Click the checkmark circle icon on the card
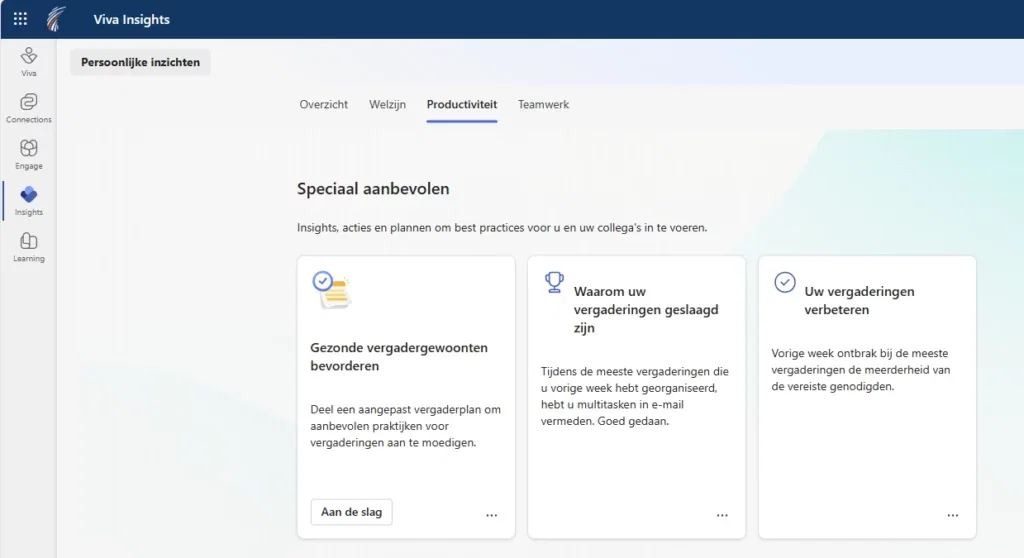The height and width of the screenshot is (558, 1024). point(785,282)
